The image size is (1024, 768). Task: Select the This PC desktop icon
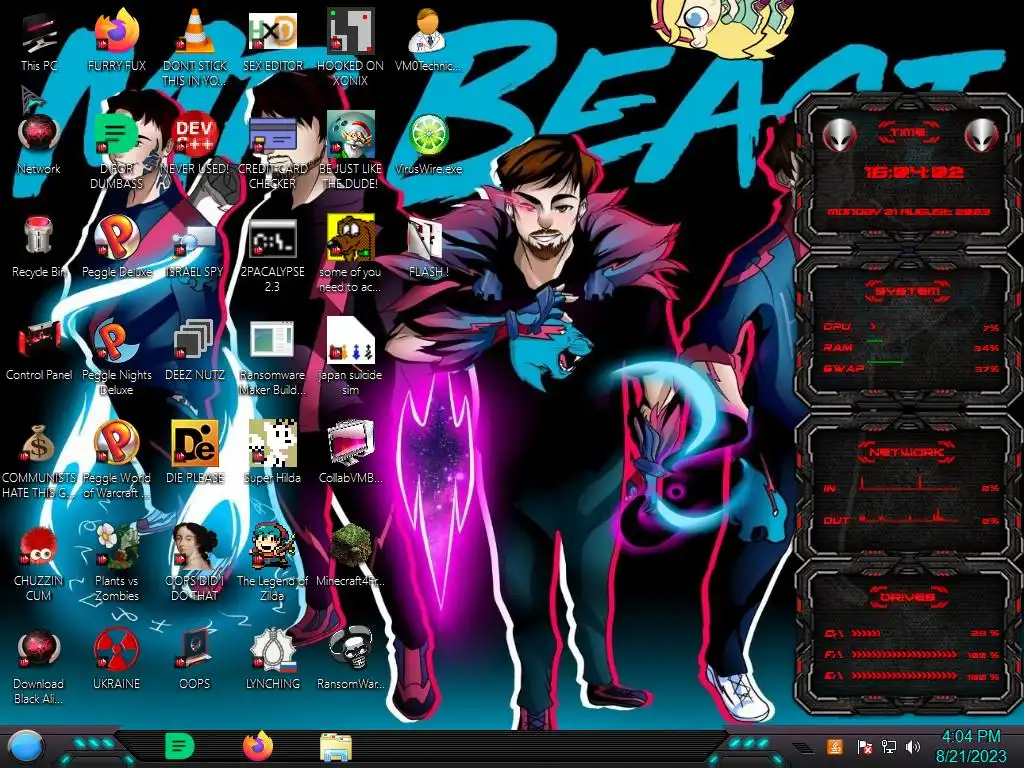tap(39, 31)
